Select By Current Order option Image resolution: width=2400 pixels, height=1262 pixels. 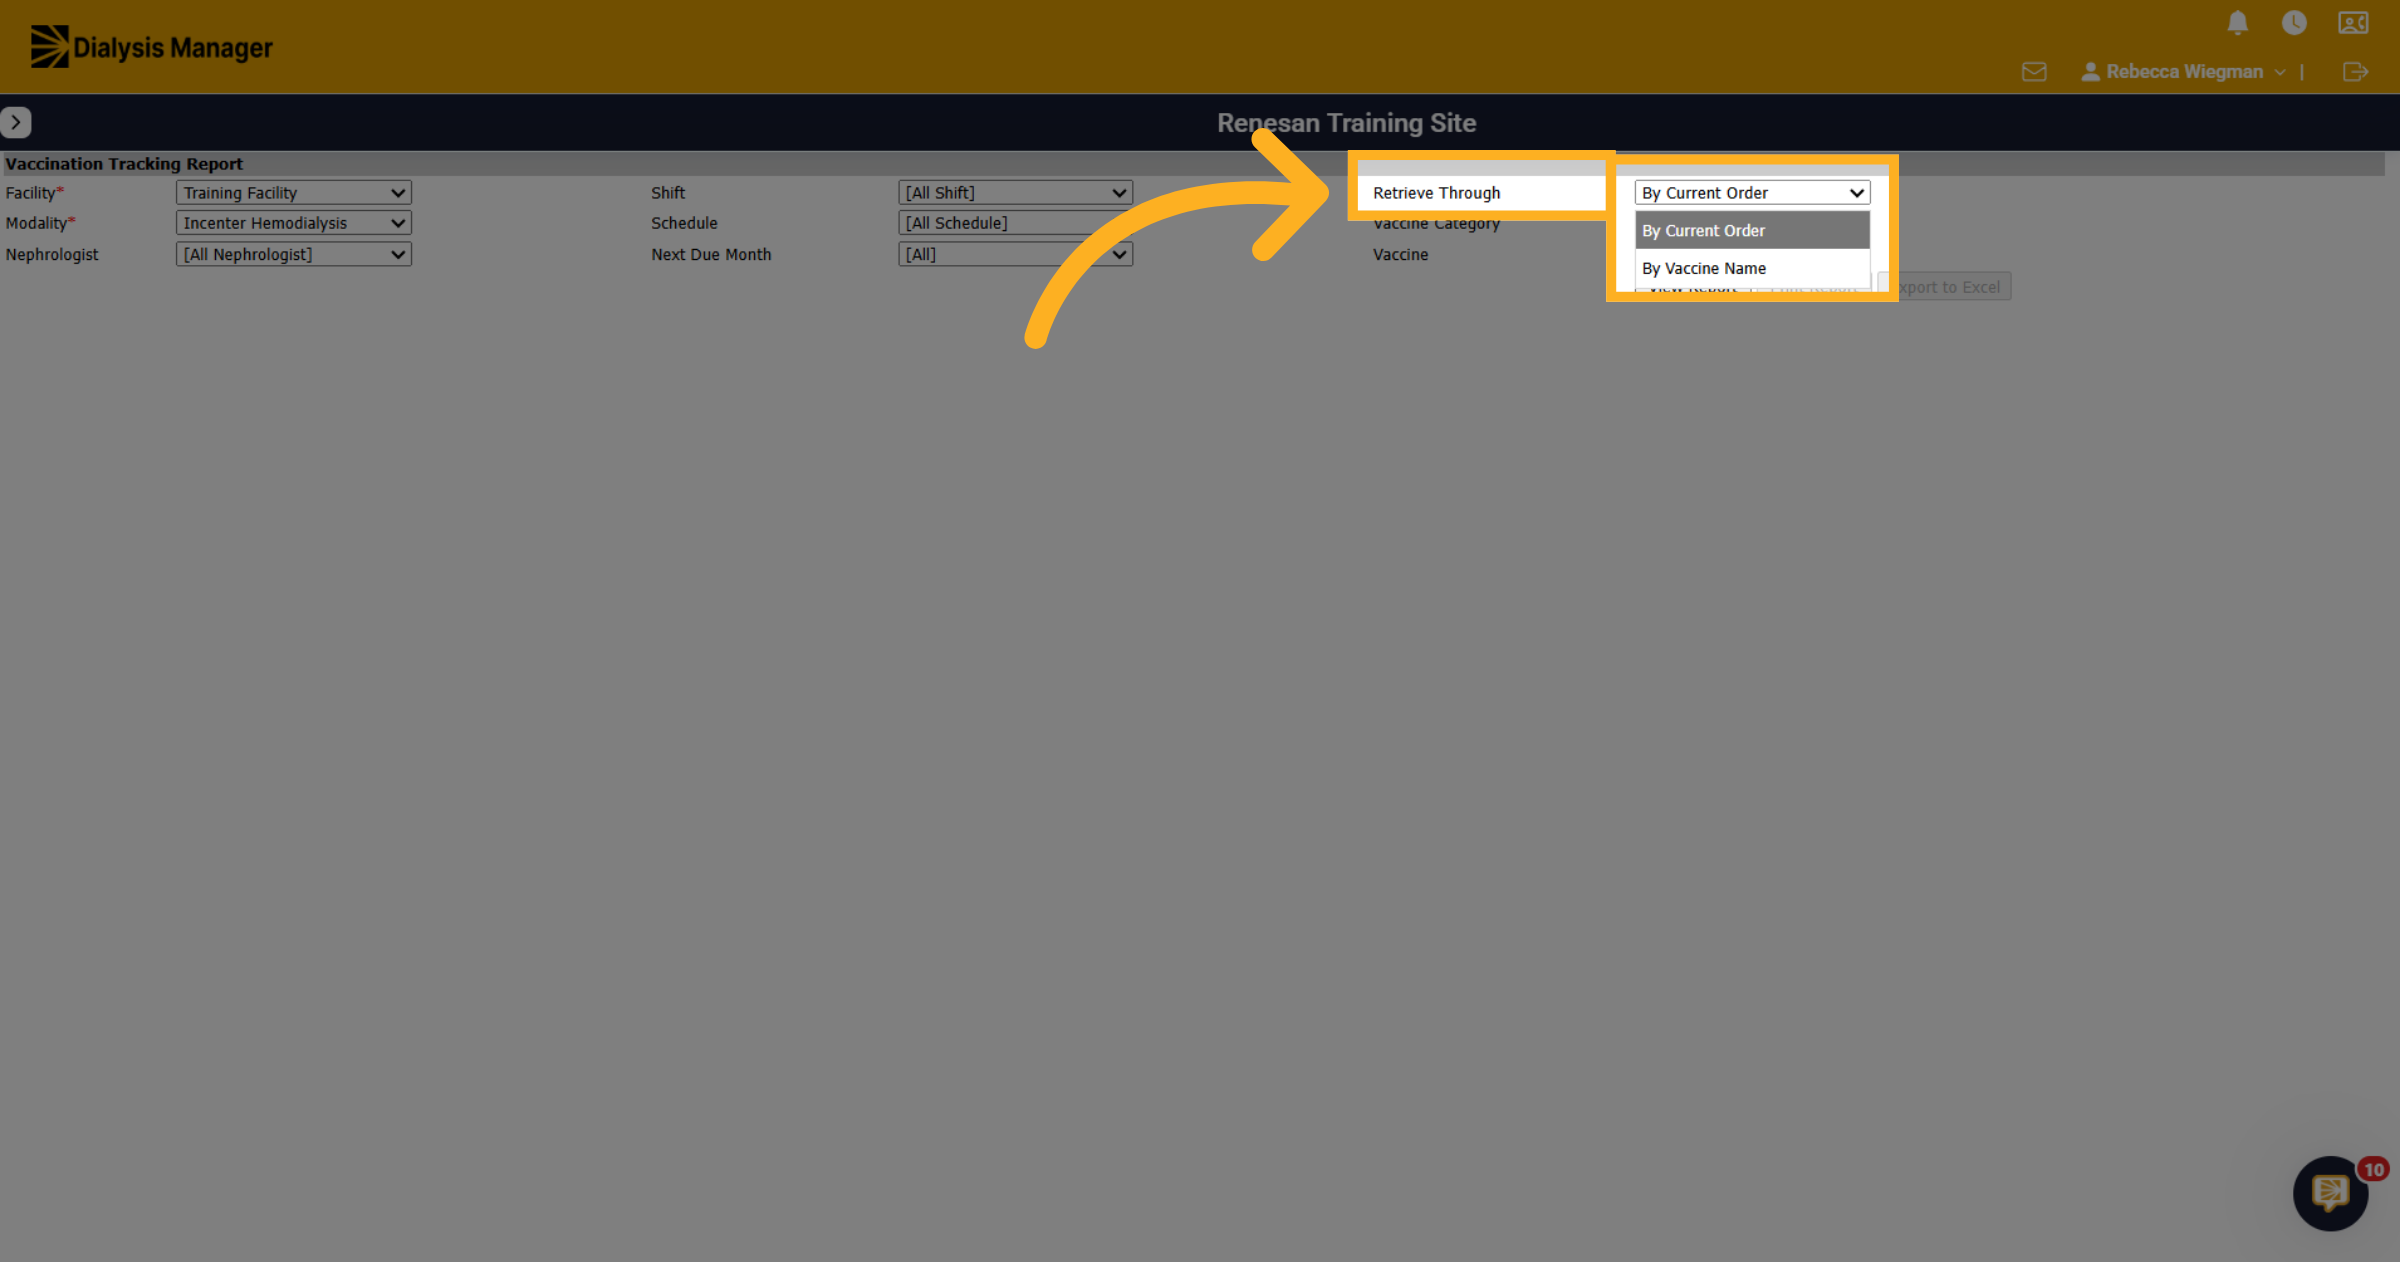click(x=1752, y=231)
